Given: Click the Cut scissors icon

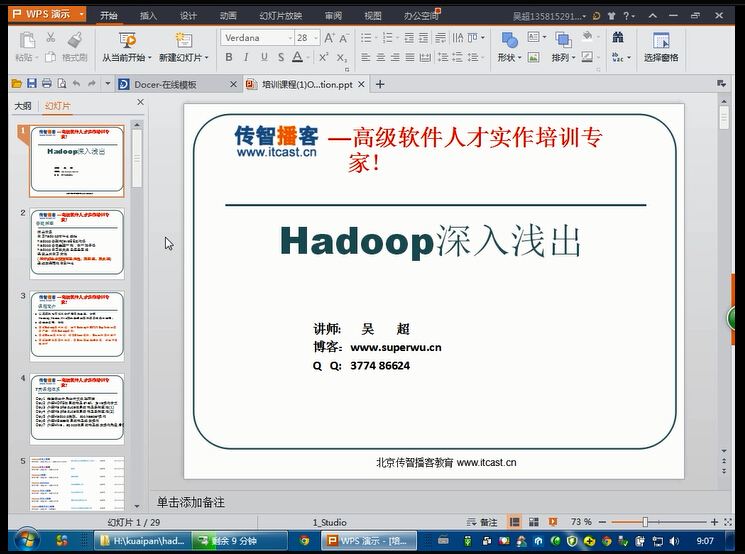Looking at the screenshot, I should click(50, 37).
